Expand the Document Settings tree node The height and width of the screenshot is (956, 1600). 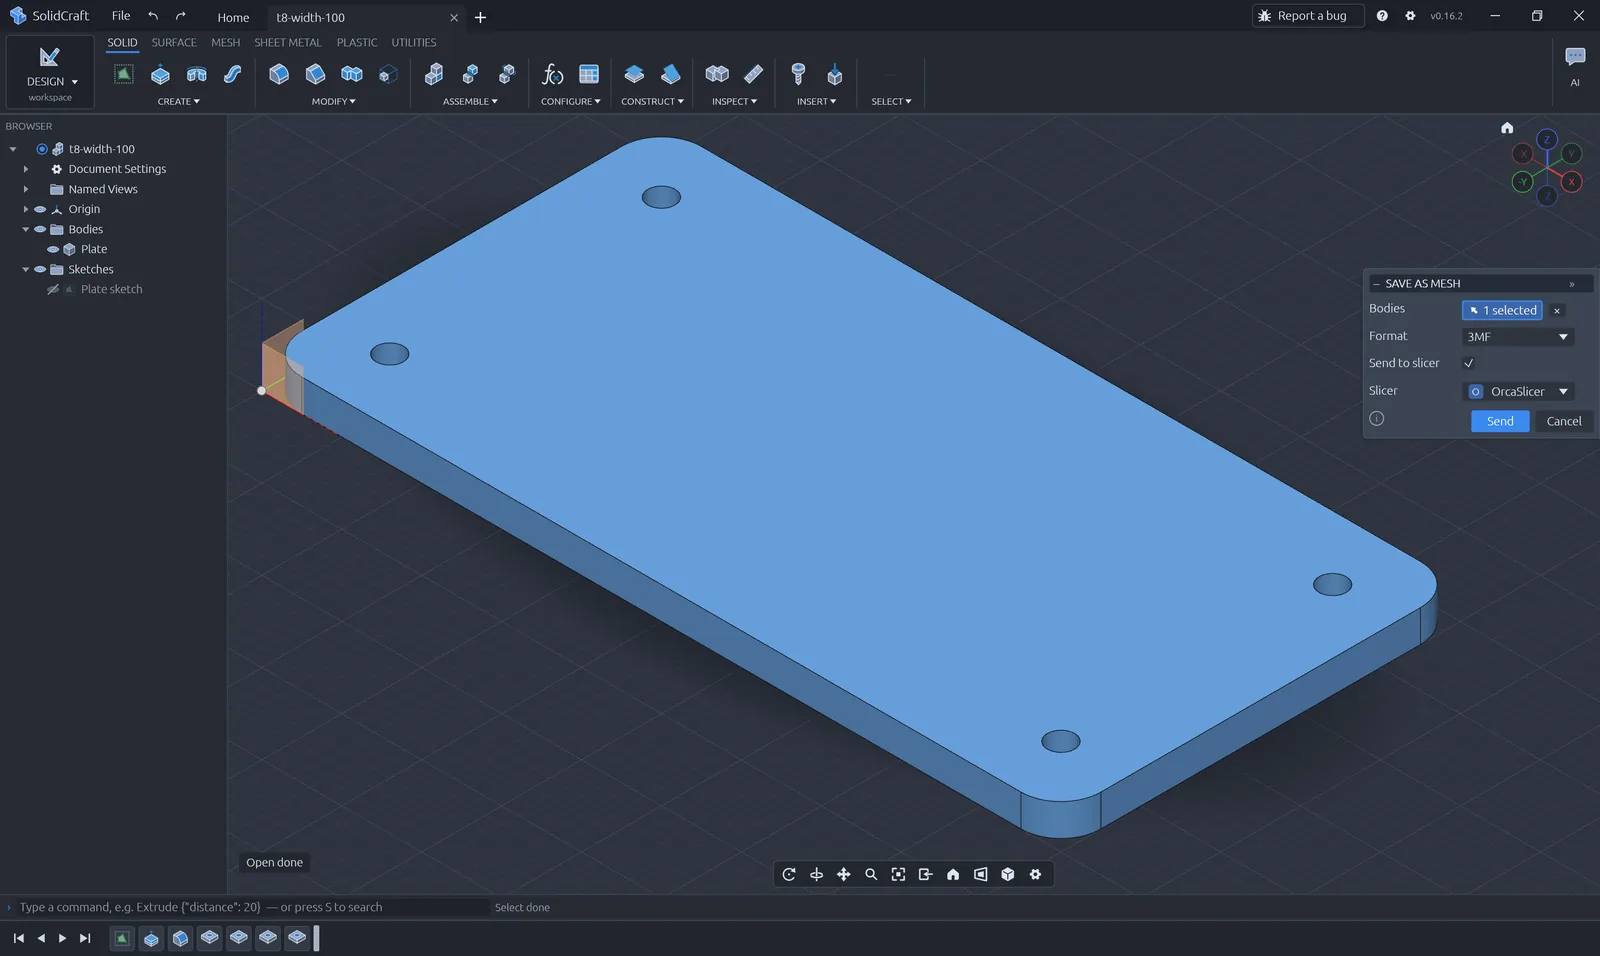coord(26,169)
